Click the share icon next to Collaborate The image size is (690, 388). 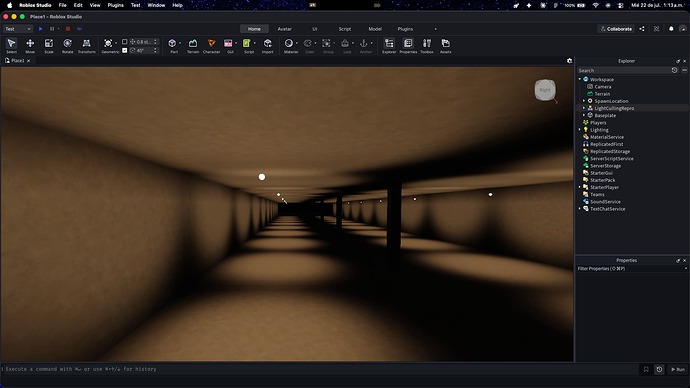642,29
